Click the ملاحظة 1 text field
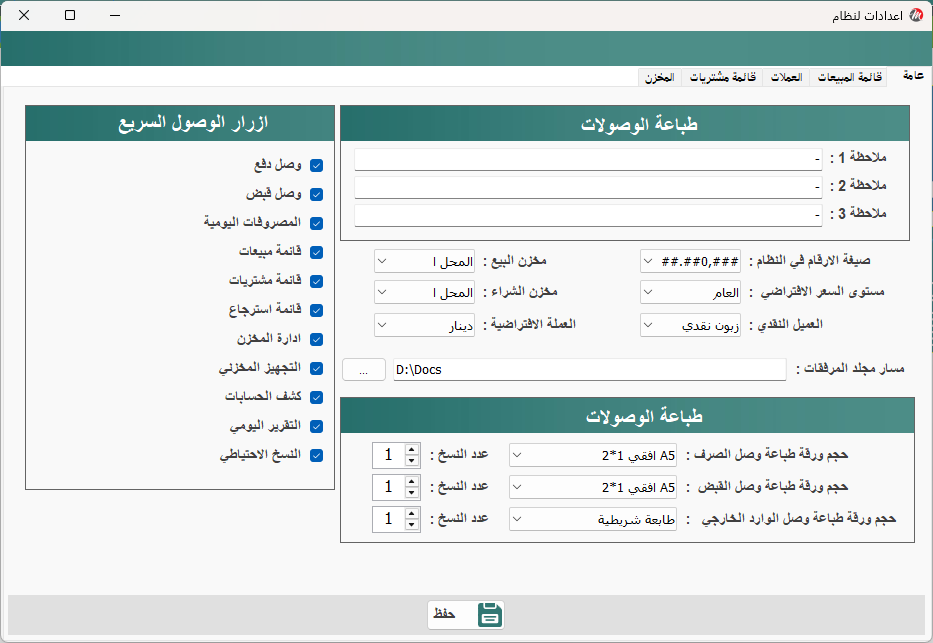The width and height of the screenshot is (933, 643). click(x=588, y=159)
